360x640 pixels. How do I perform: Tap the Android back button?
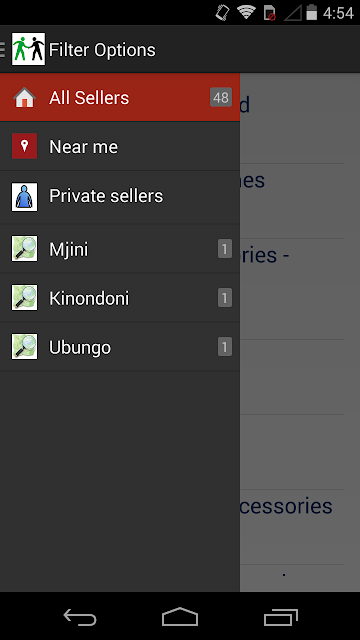[80, 617]
